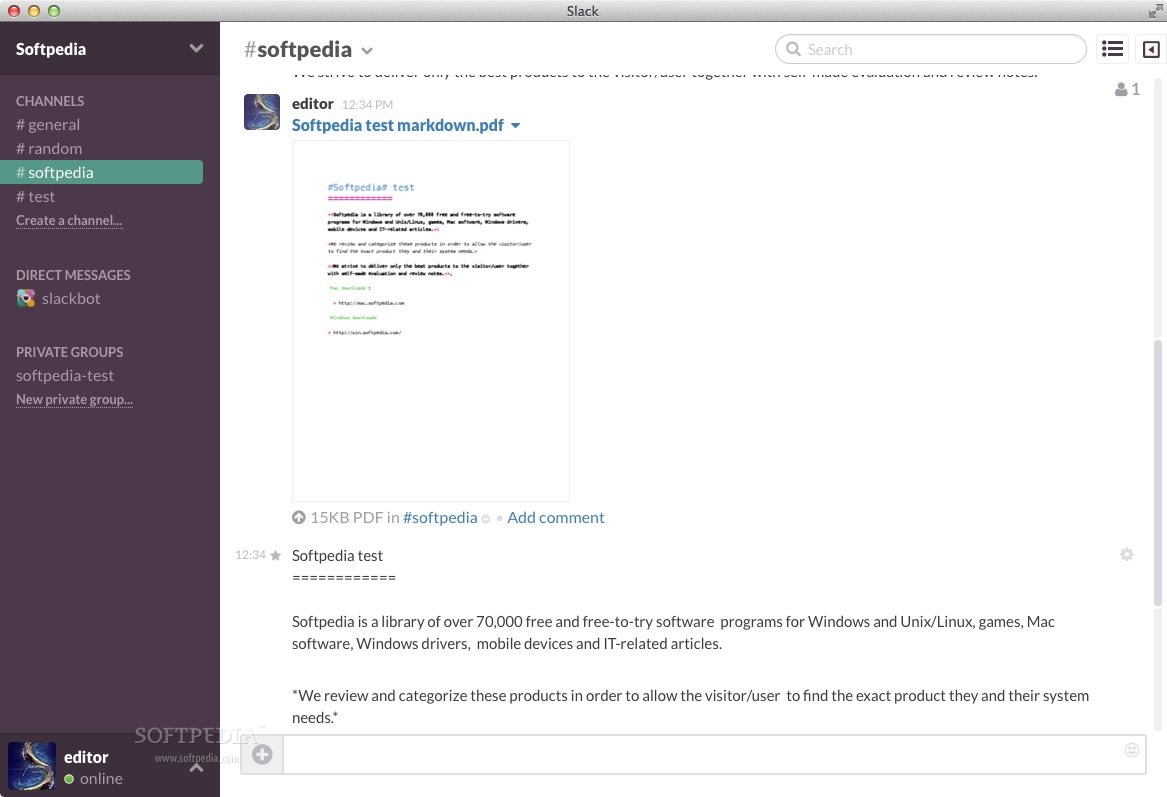This screenshot has width=1167, height=797.
Task: Click the slackbot avatar icon
Action: click(x=26, y=298)
